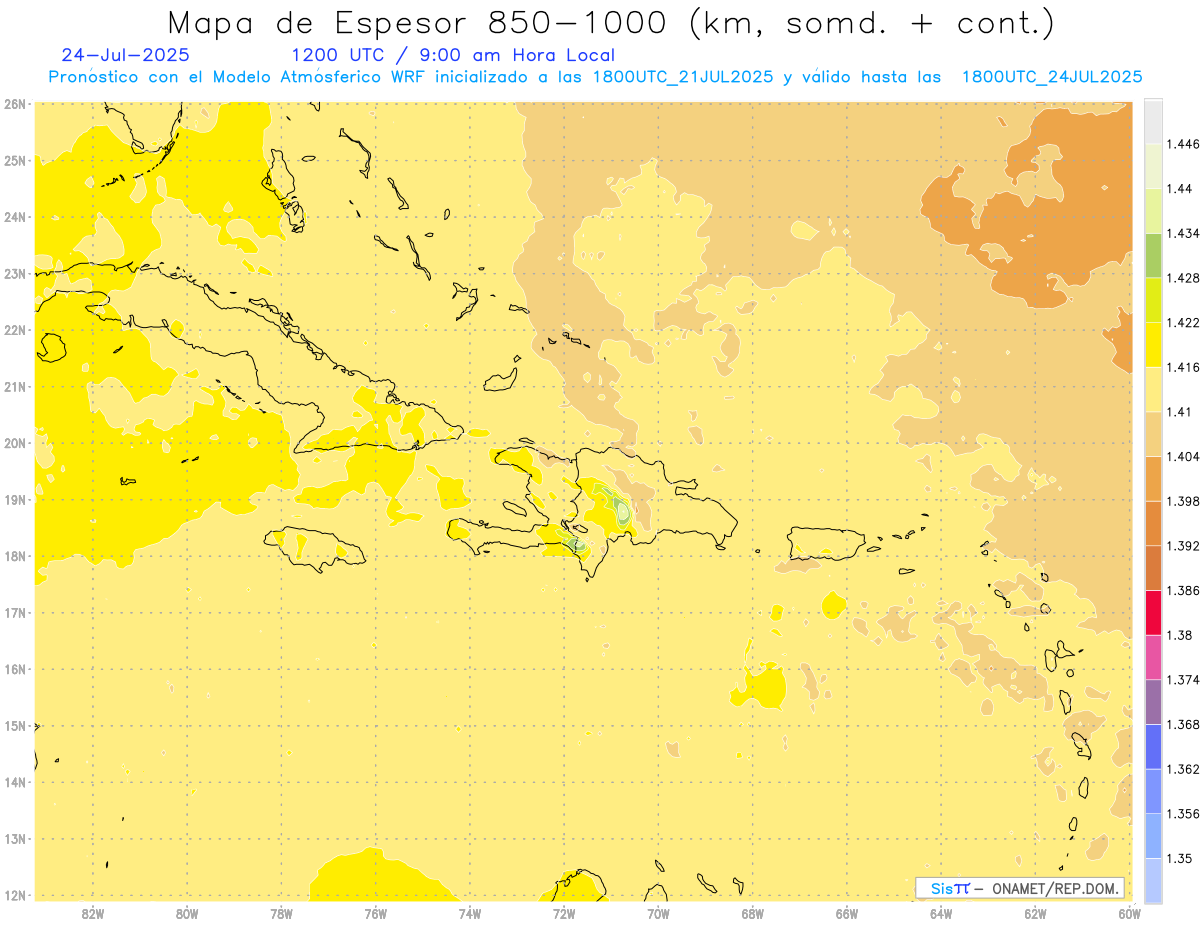The width and height of the screenshot is (1200, 927).
Task: Click the 26N latitude label
Action: (x=14, y=104)
